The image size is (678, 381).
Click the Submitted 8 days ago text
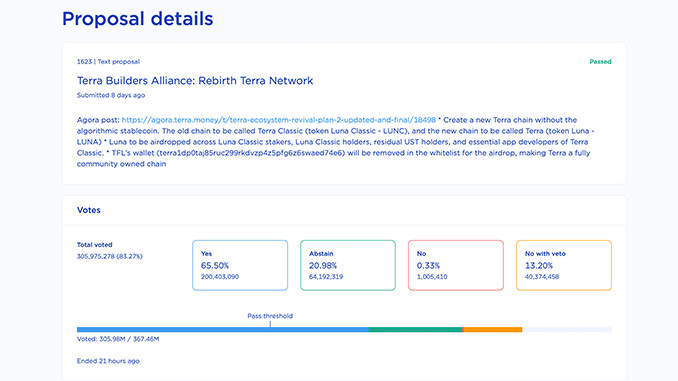pyautogui.click(x=111, y=95)
